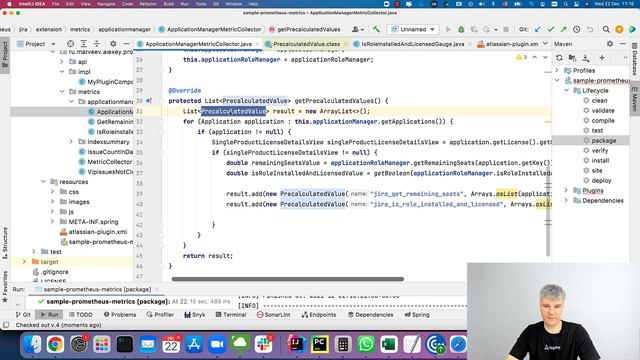This screenshot has height=360, width=640.
Task: Click the Git Commit checkmark icon
Action: 551,29
